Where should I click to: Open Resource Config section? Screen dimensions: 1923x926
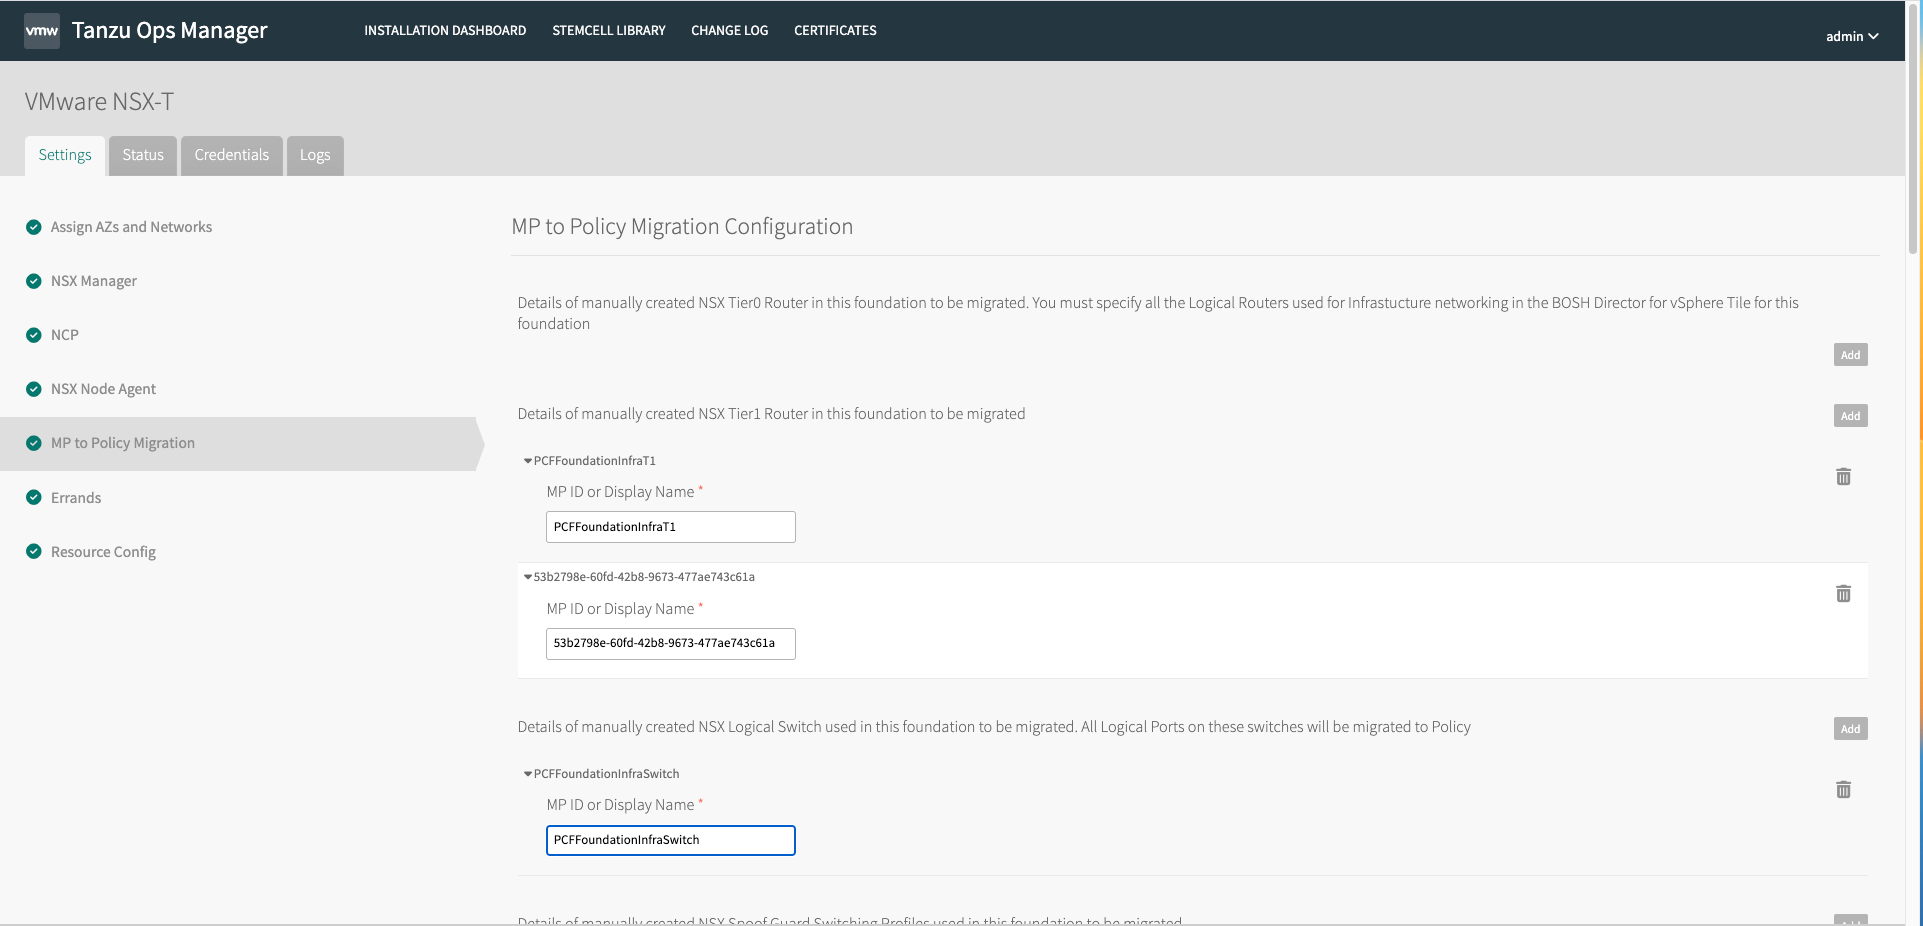coord(103,551)
